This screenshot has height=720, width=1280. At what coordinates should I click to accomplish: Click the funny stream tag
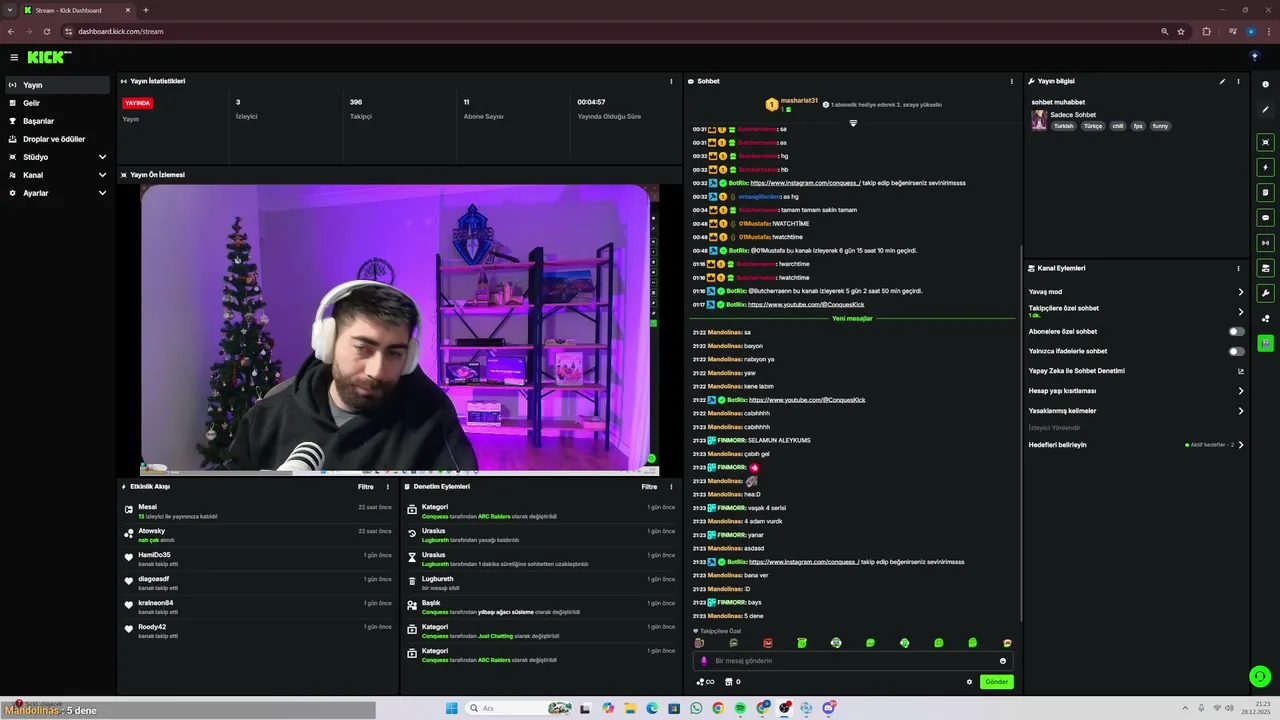tap(1160, 126)
